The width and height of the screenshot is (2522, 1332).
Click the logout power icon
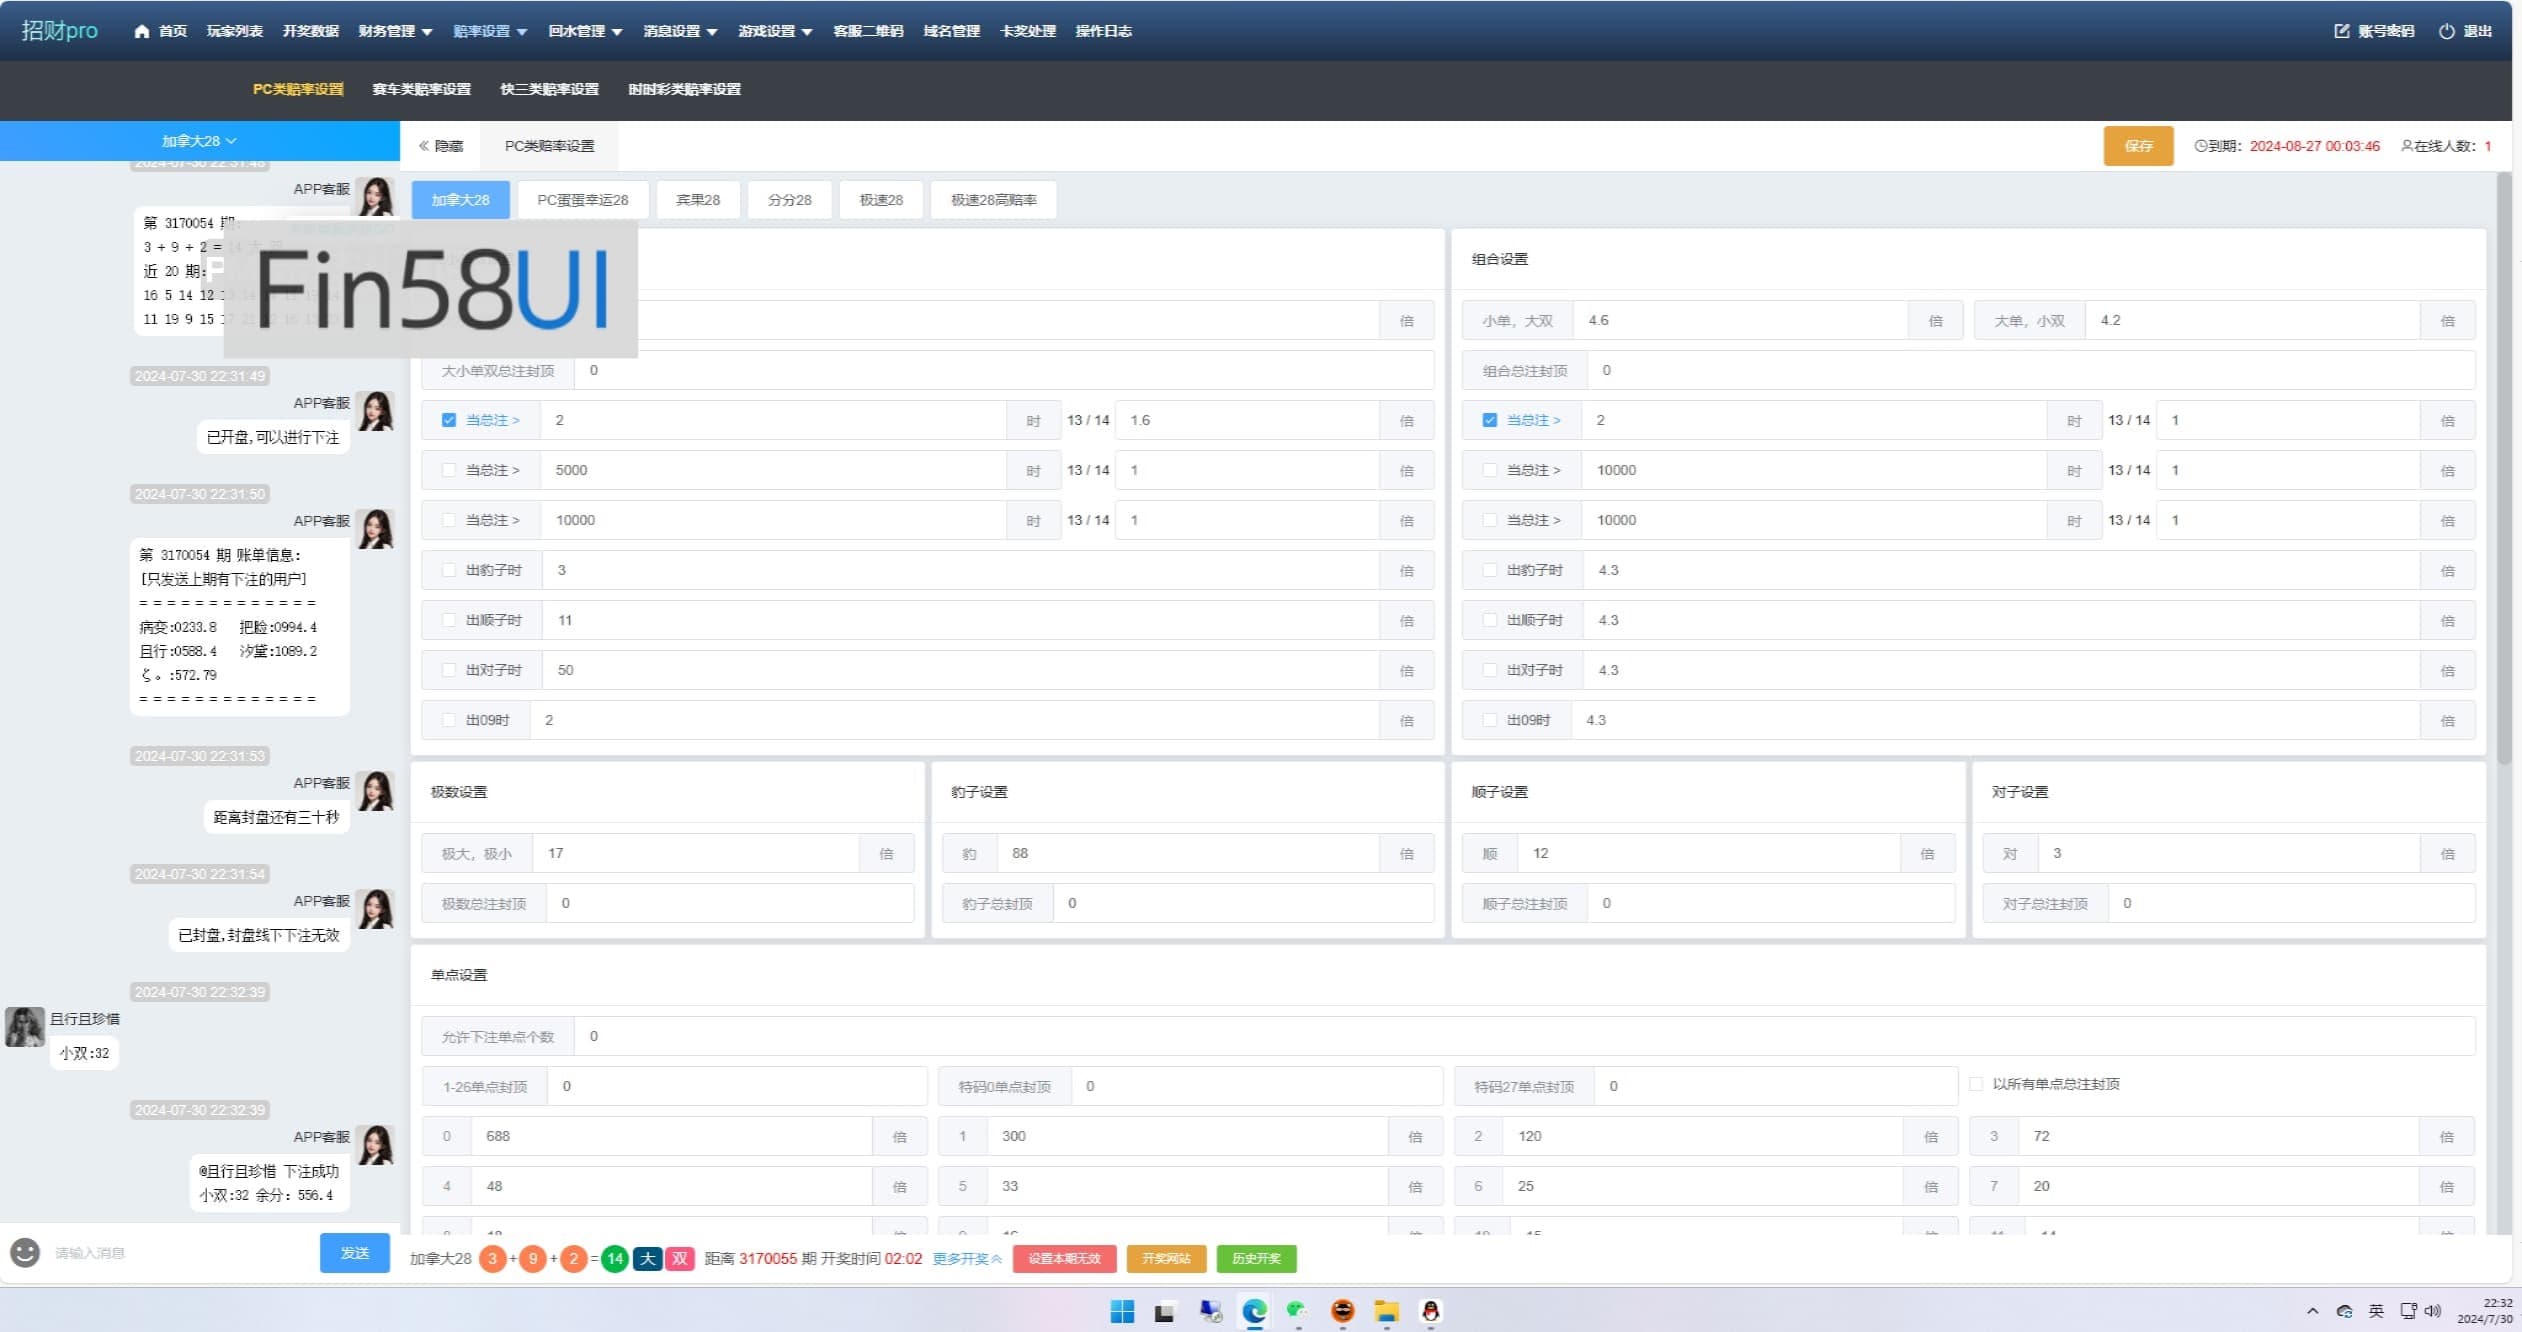pyautogui.click(x=2446, y=31)
